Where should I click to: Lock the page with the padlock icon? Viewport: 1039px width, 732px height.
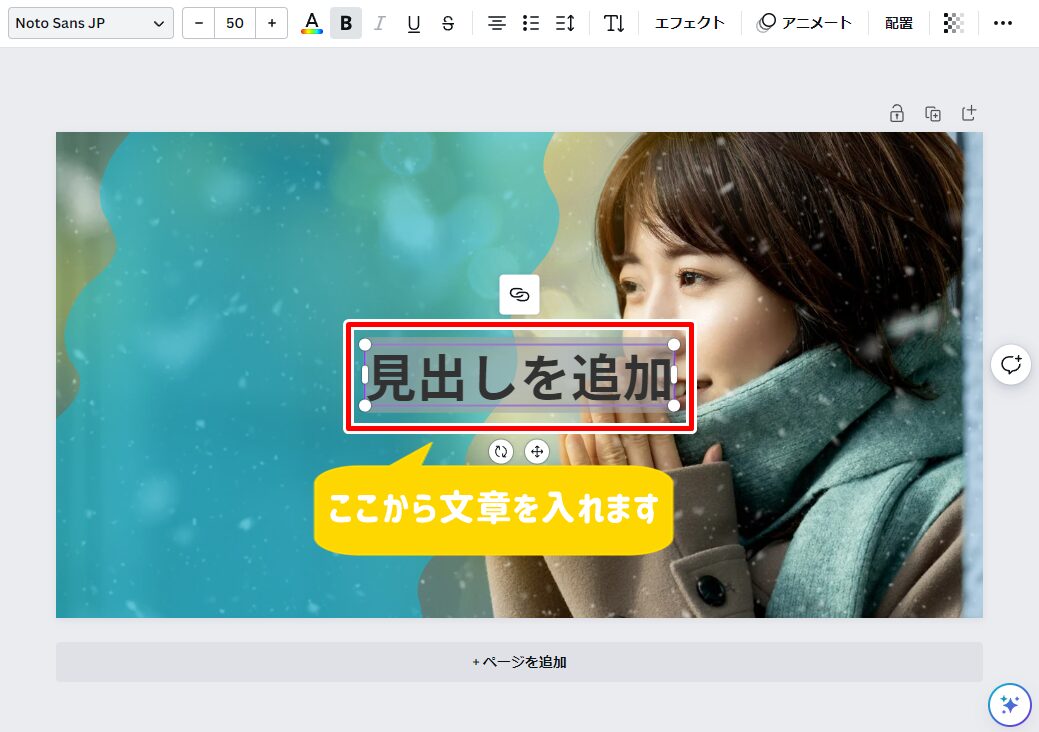coord(897,113)
